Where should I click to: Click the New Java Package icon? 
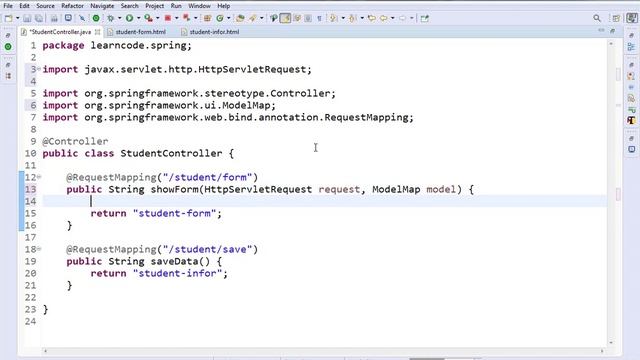(207, 18)
